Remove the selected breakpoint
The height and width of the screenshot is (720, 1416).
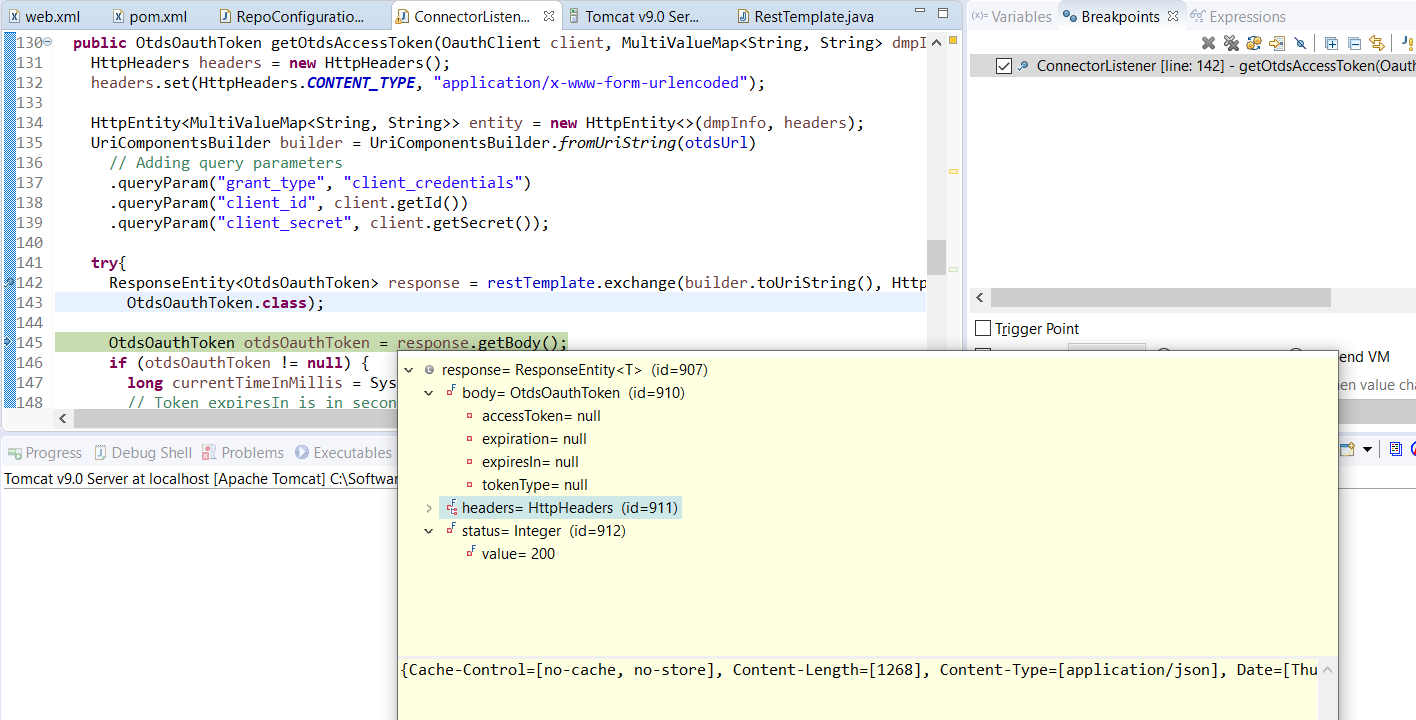pyautogui.click(x=1207, y=42)
